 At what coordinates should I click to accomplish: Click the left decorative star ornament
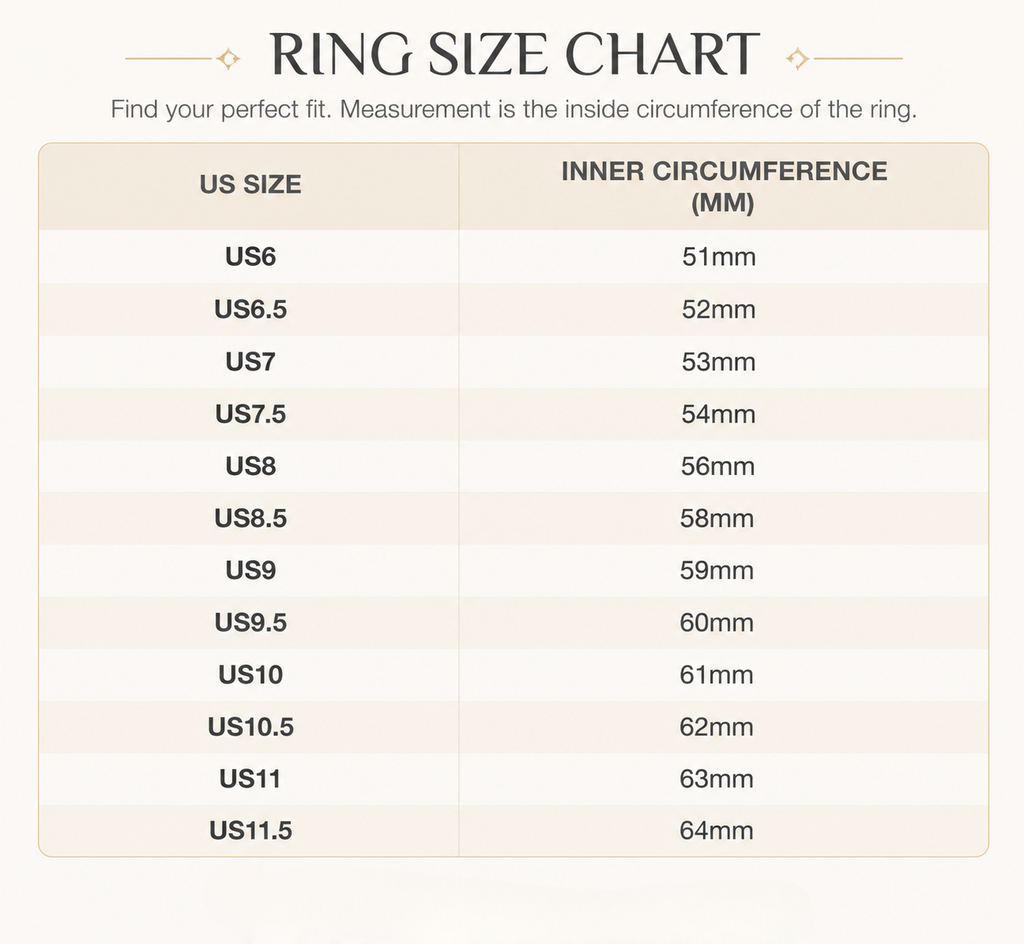pyautogui.click(x=228, y=59)
